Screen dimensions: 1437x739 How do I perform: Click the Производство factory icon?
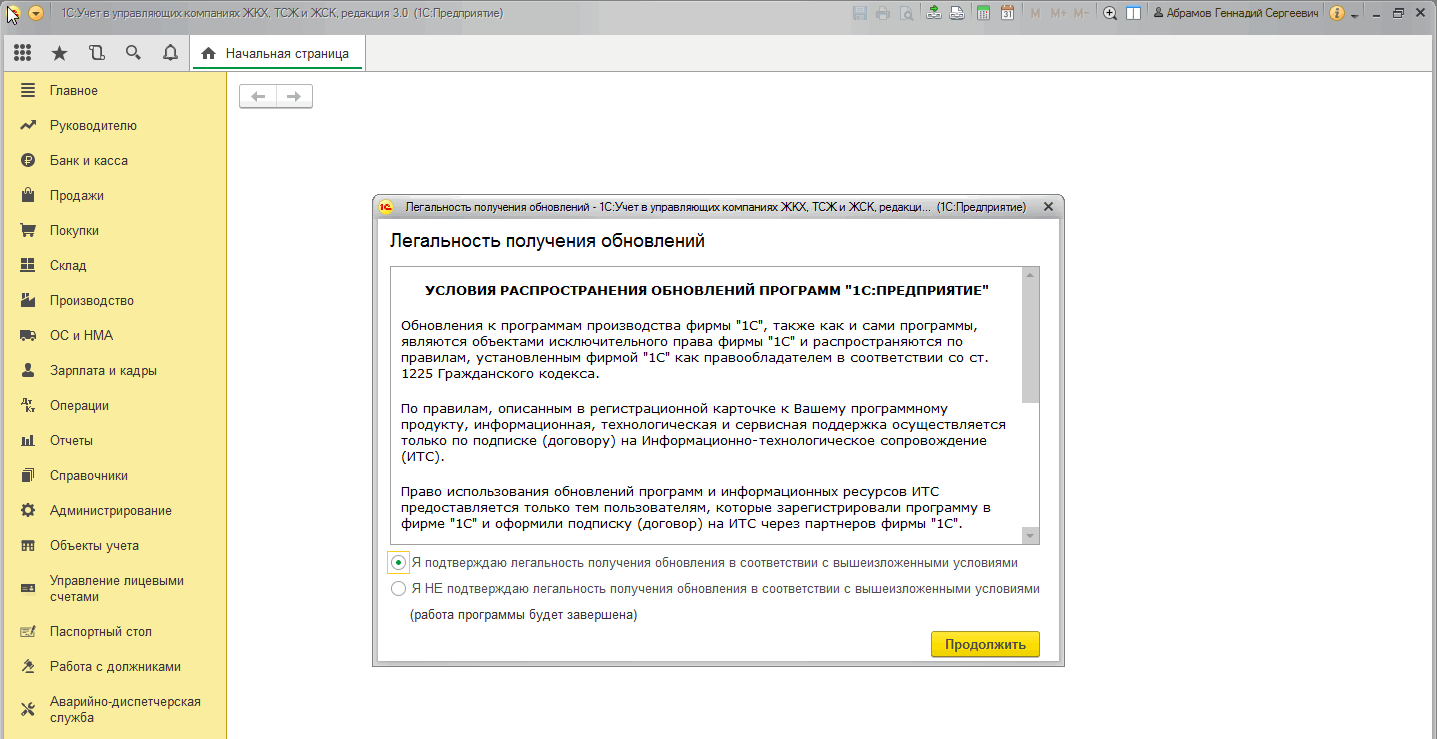coord(29,300)
